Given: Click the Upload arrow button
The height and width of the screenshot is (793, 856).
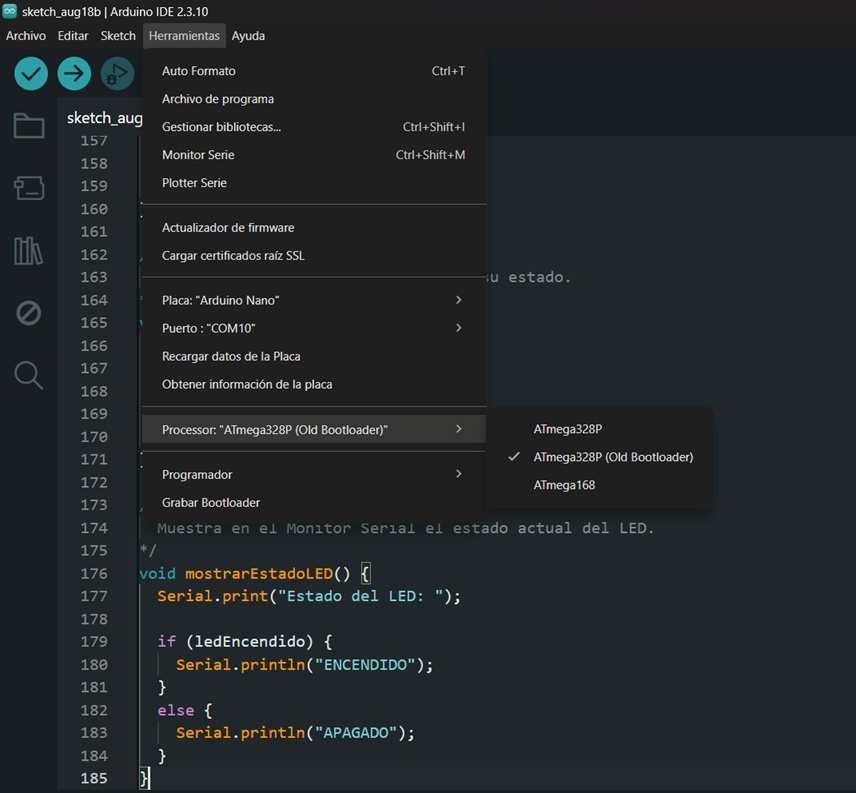Looking at the screenshot, I should pos(74,74).
